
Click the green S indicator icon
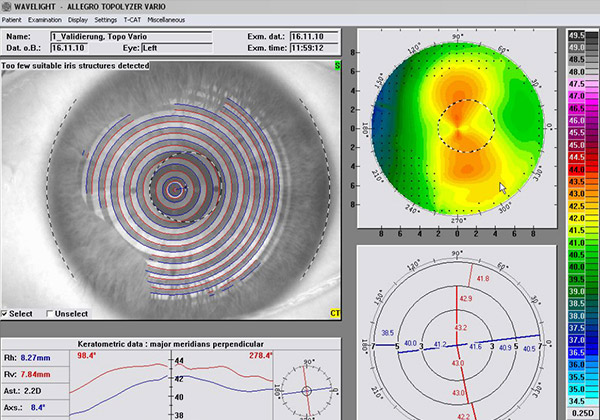(338, 66)
